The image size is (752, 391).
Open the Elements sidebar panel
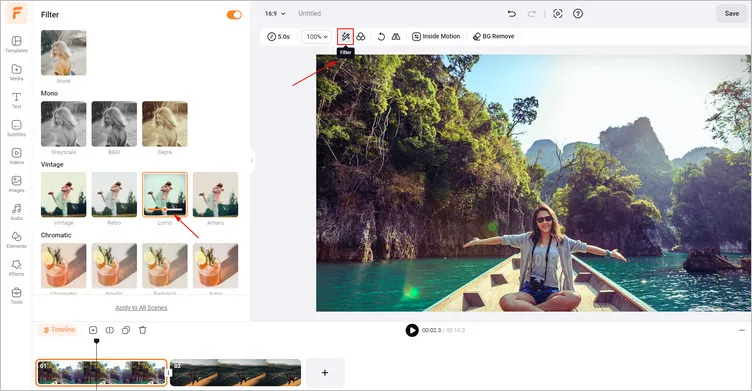point(16,239)
